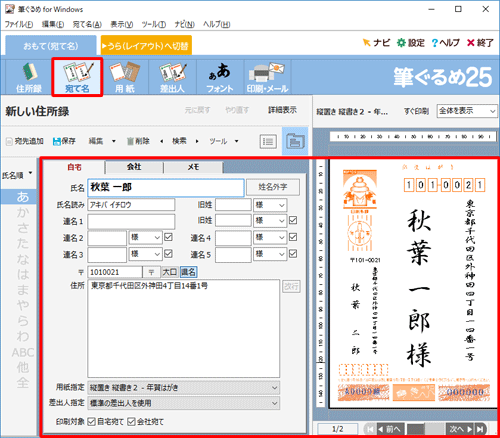Click the ナビ navigation icon
This screenshot has width=500, height=438.
(376, 43)
